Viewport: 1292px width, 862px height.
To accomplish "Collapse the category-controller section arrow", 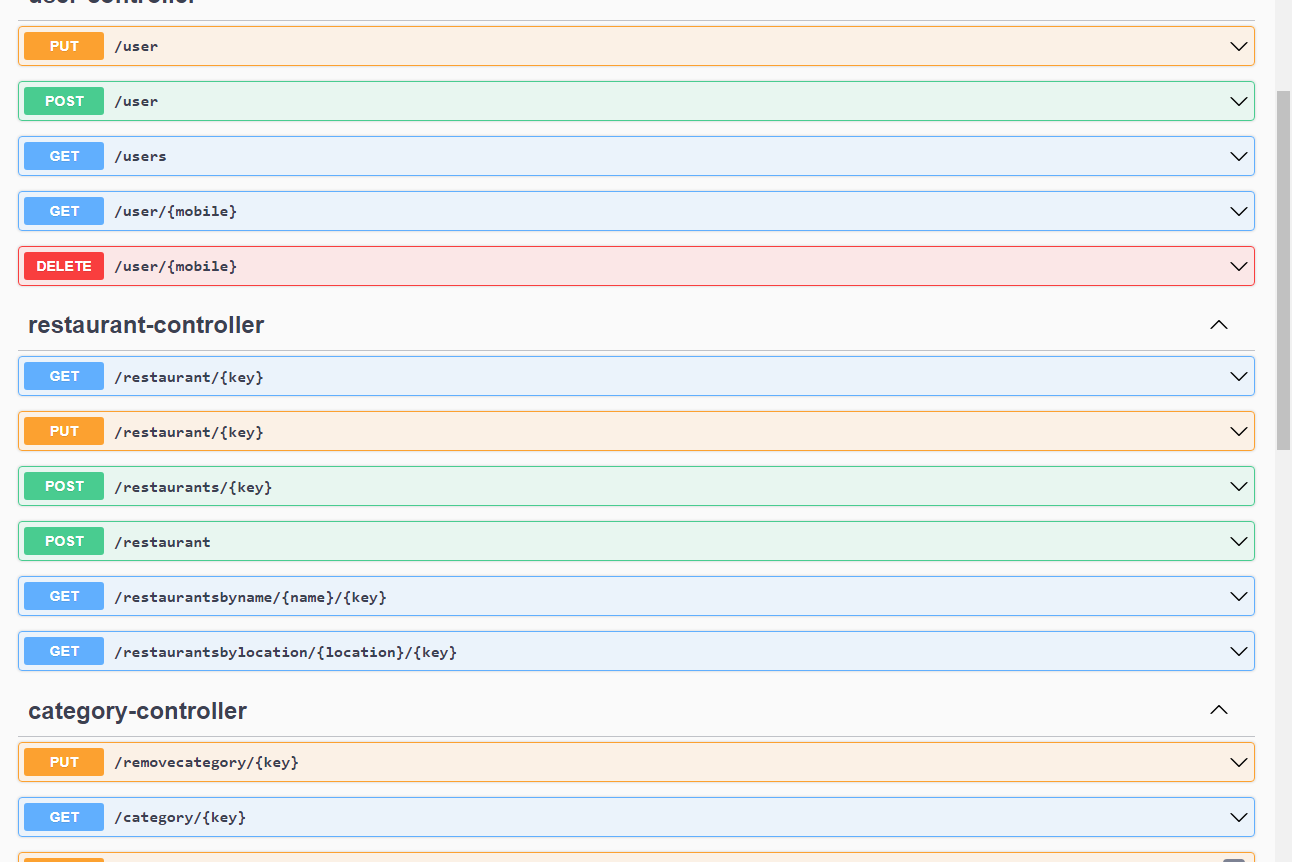I will (x=1218, y=710).
